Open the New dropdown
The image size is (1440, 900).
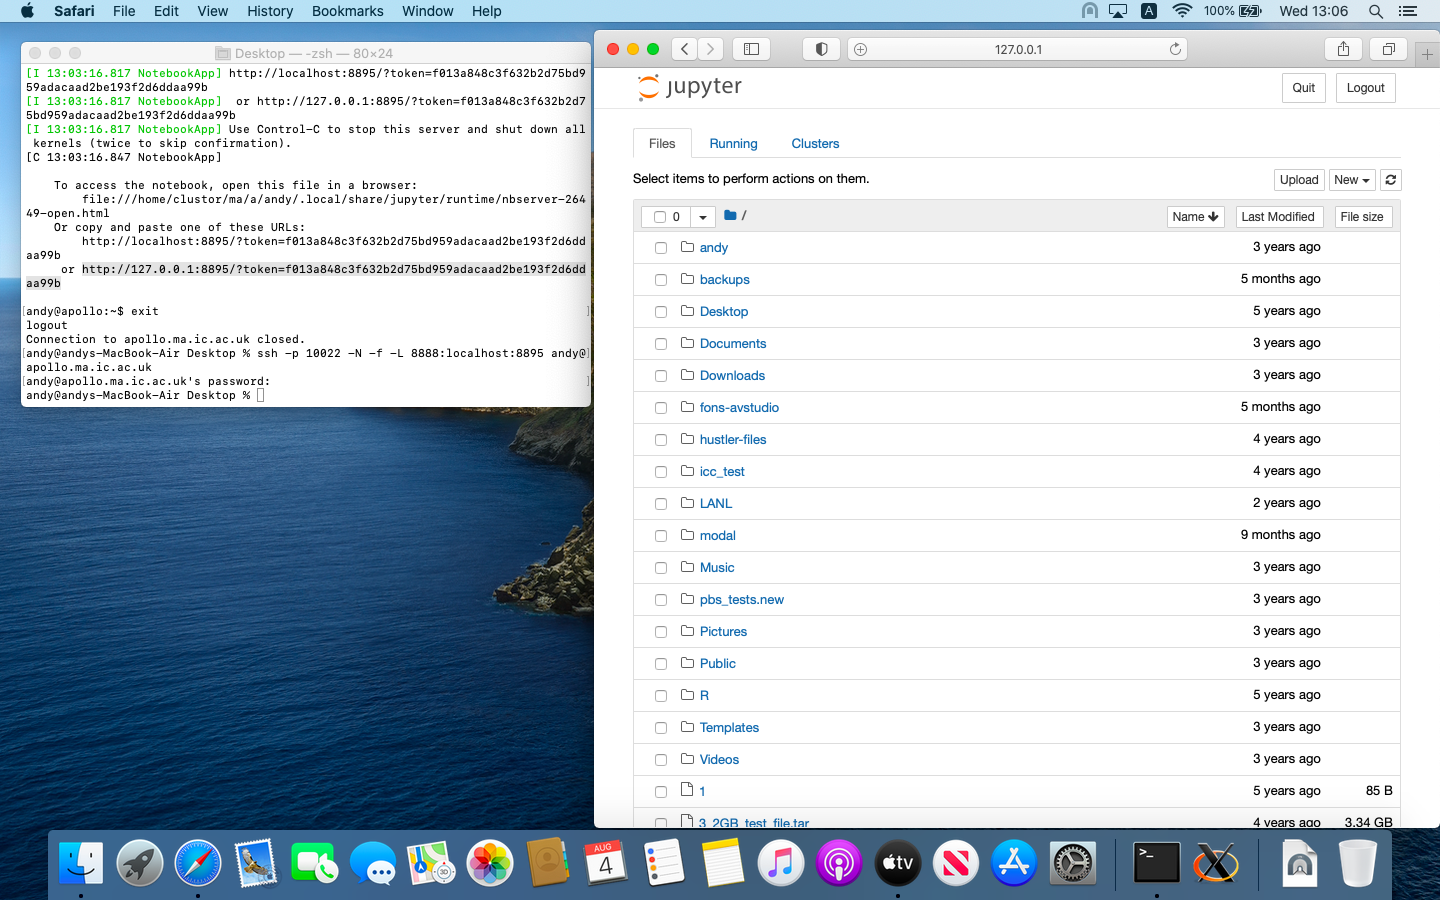click(x=1352, y=180)
